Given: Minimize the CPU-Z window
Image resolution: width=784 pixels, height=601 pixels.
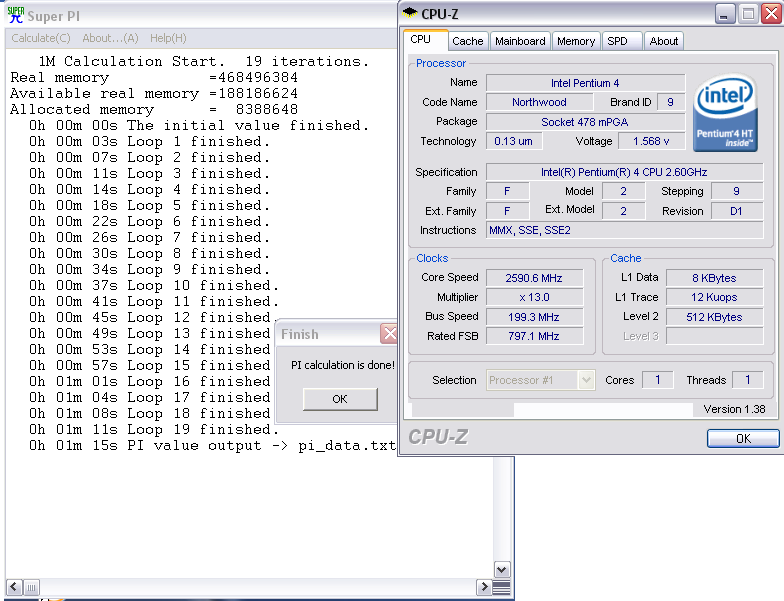Looking at the screenshot, I should [724, 14].
